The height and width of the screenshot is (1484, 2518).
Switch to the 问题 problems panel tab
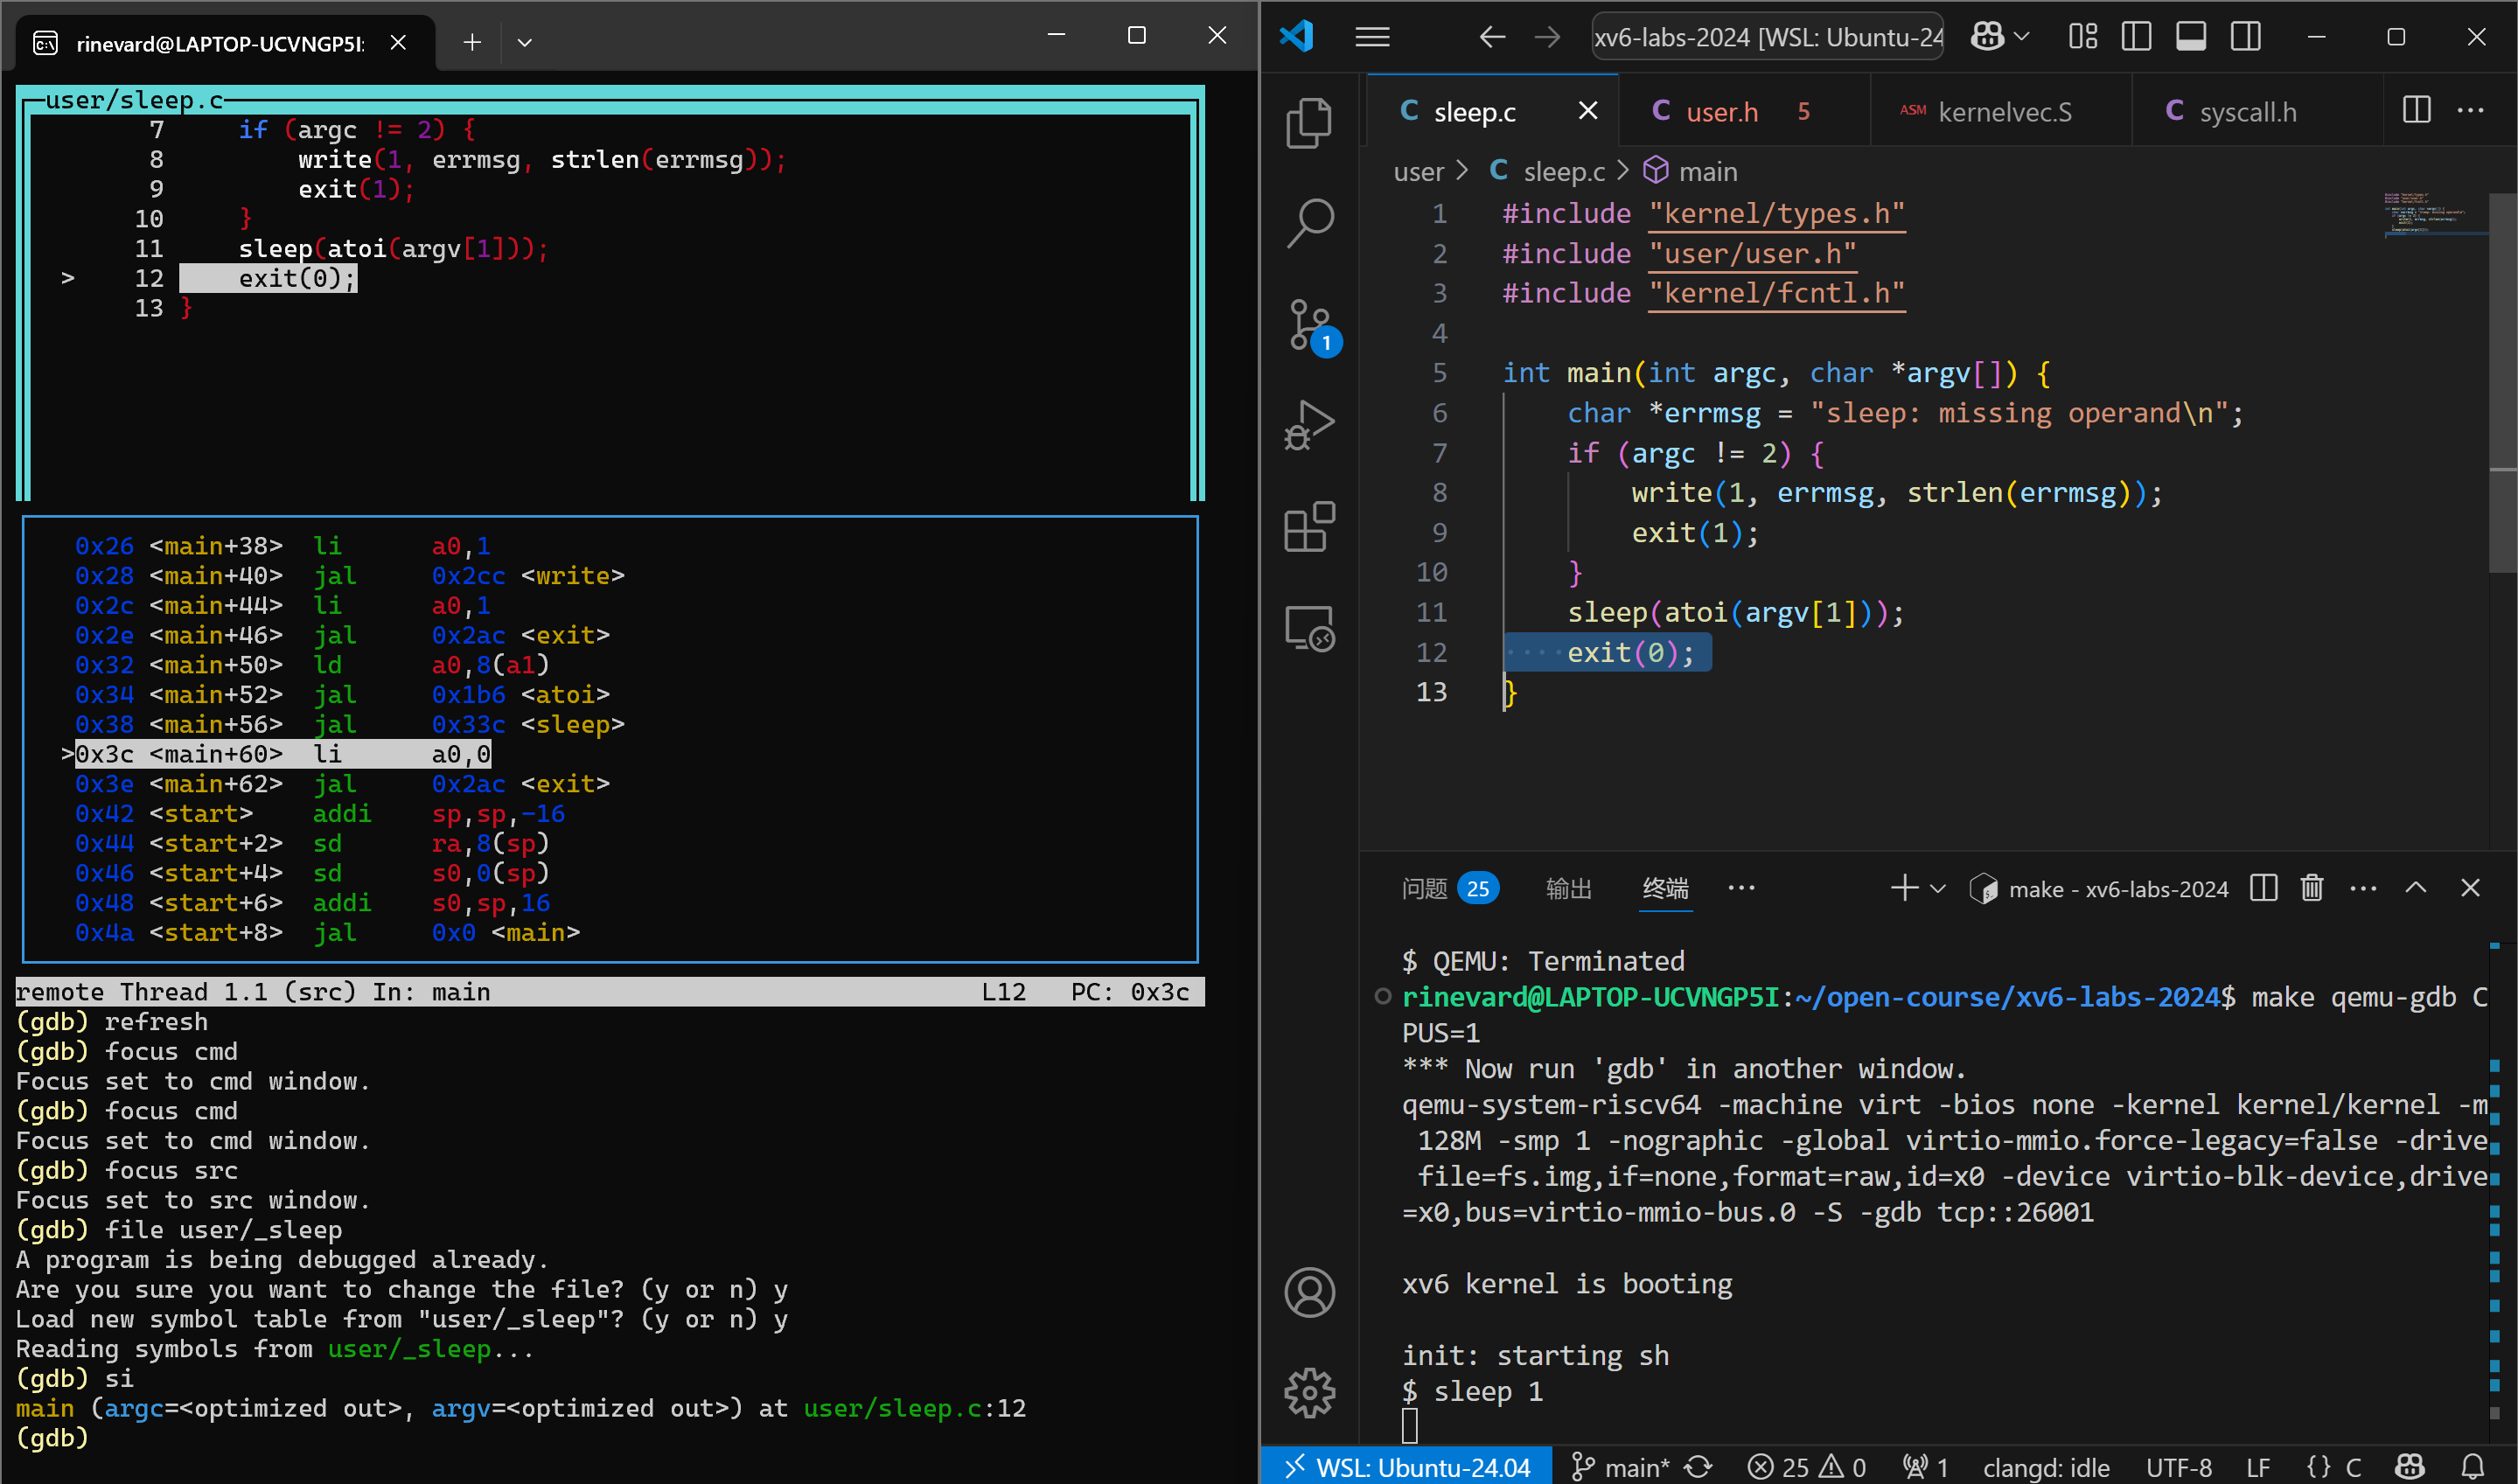click(1425, 888)
